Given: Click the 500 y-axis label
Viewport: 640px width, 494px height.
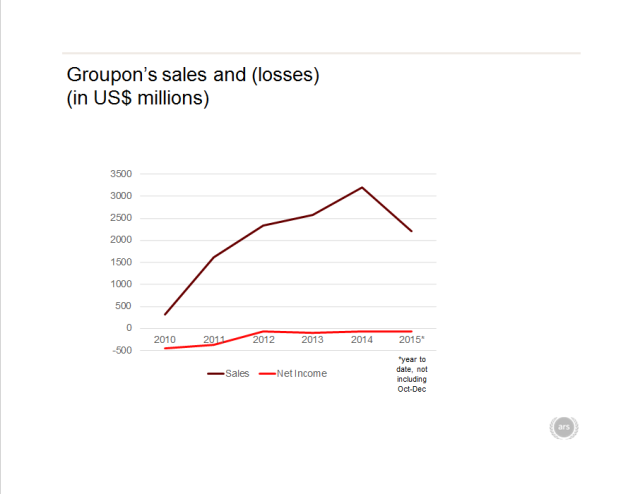Looking at the screenshot, I should click(124, 306).
